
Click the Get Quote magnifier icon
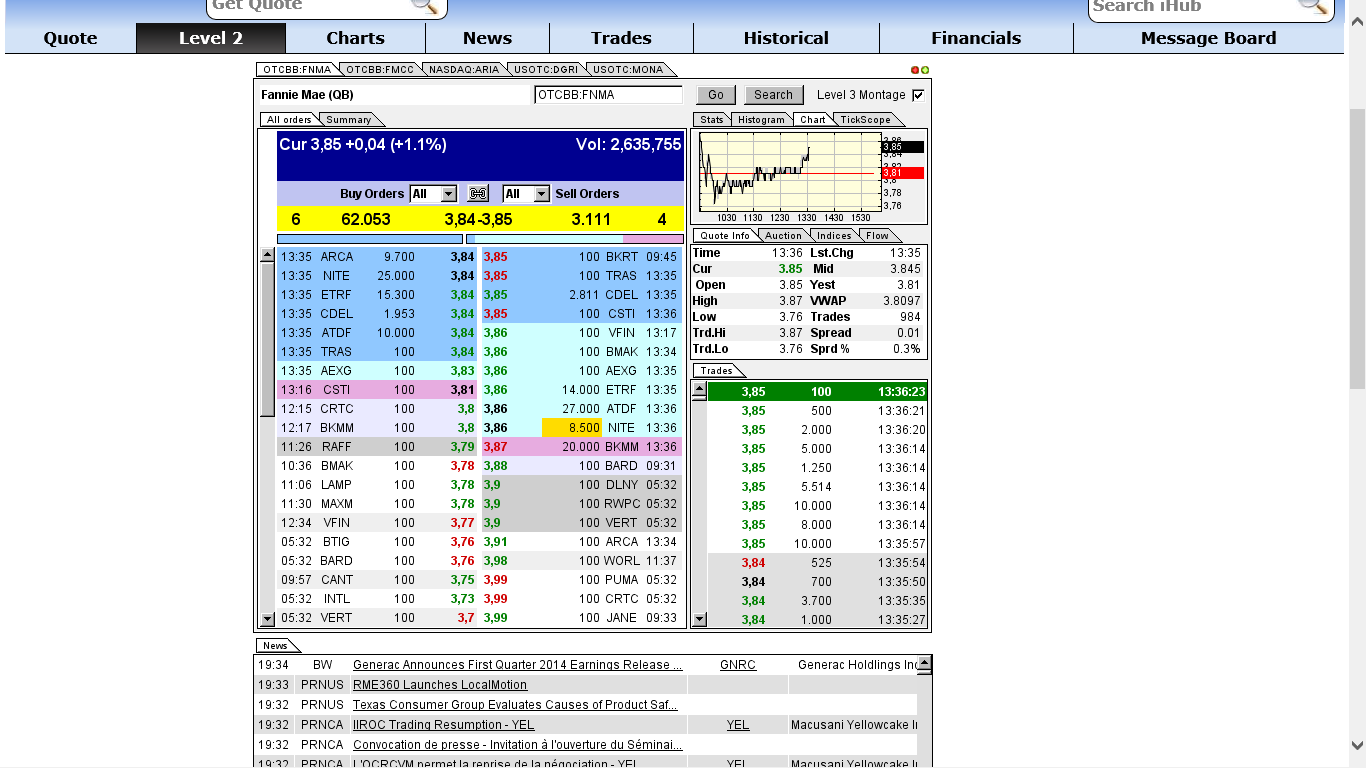pos(425,5)
